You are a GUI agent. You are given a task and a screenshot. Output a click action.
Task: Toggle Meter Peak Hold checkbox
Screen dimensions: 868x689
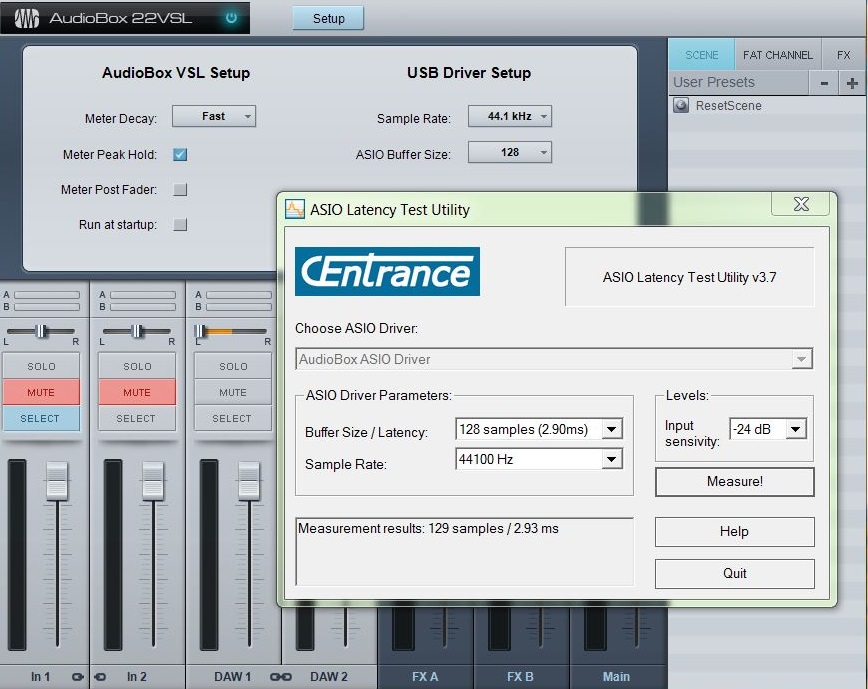click(180, 154)
